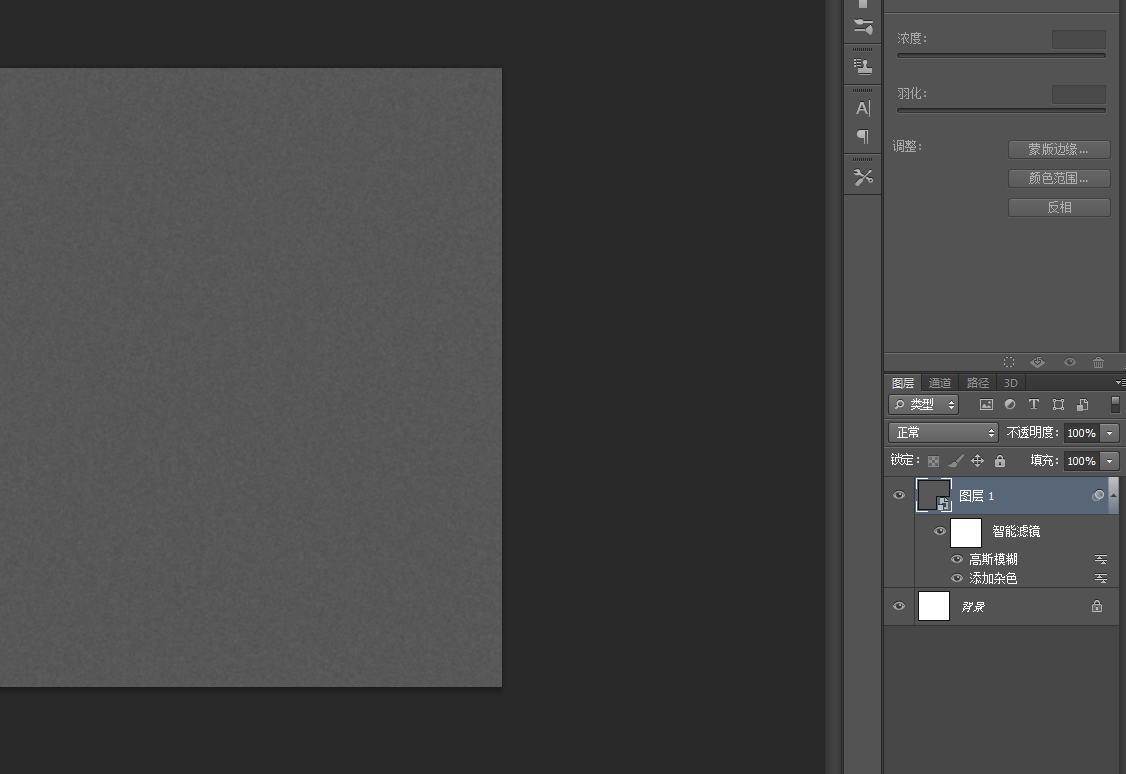The width and height of the screenshot is (1126, 774).
Task: Toggle mask enable eye in Properties panel
Action: click(x=1069, y=363)
